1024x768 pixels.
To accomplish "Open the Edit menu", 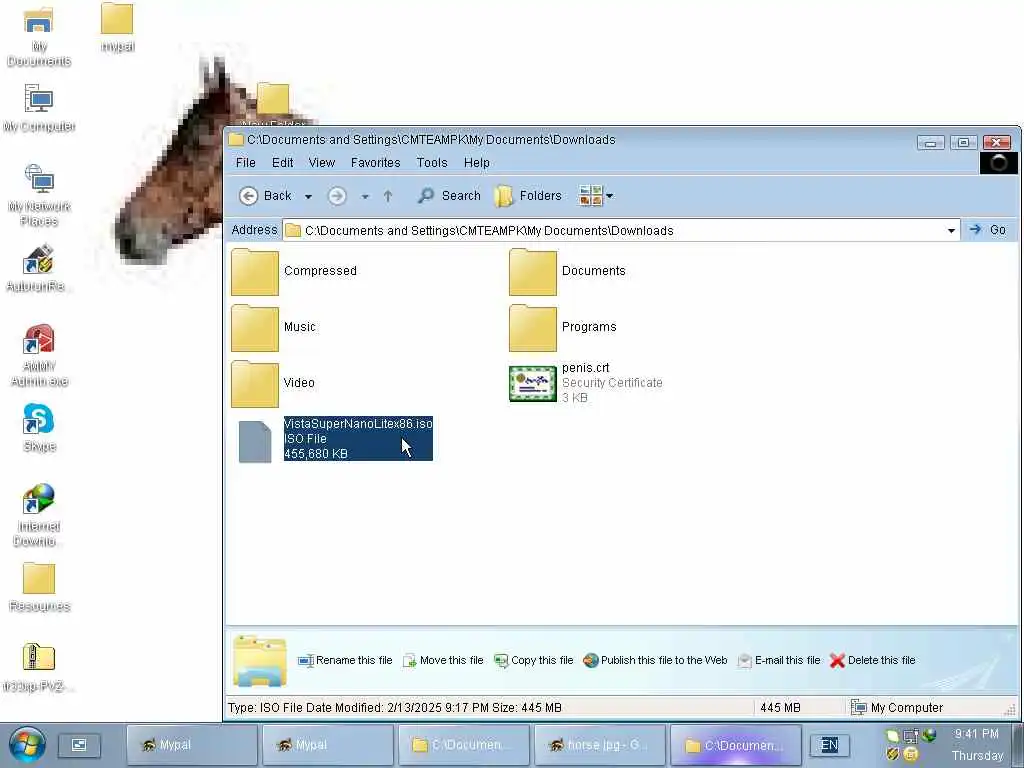I will point(282,163).
